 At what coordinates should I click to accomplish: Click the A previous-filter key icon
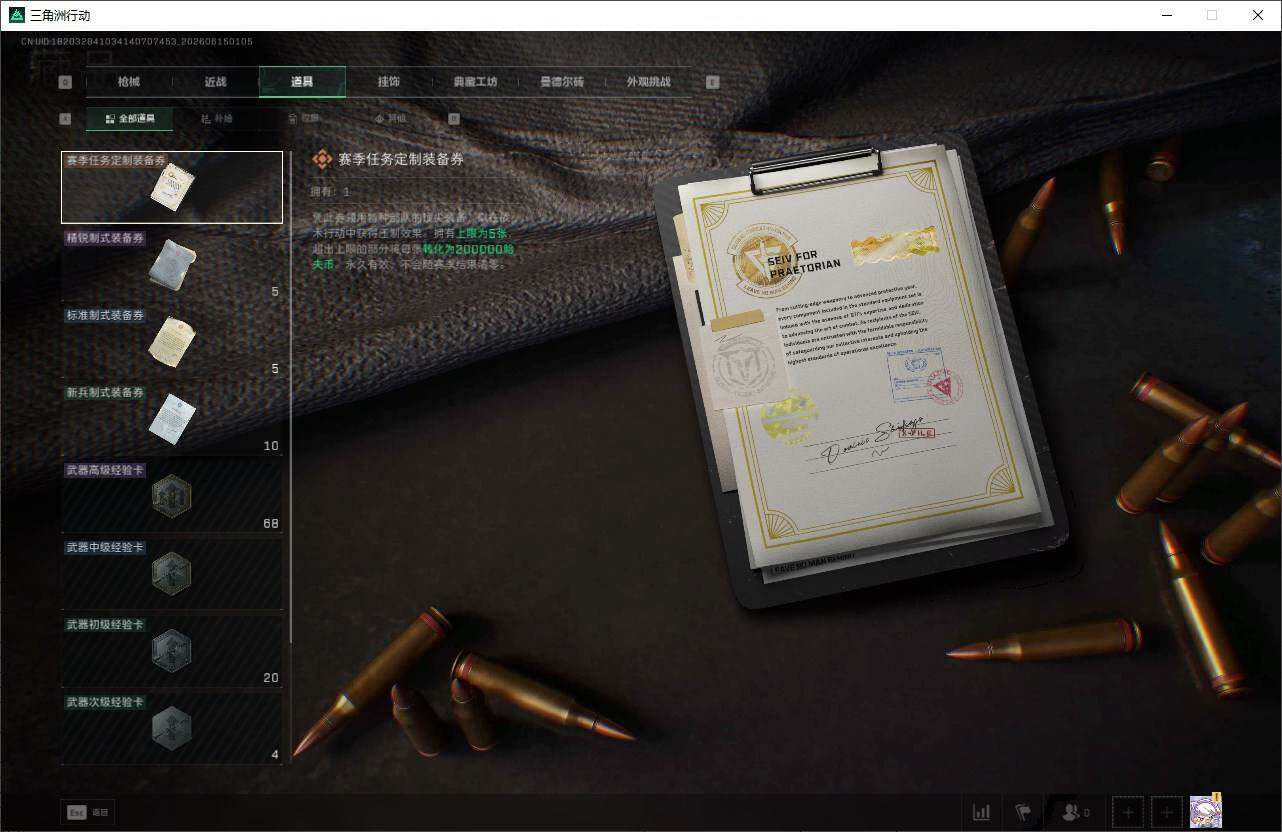[66, 118]
